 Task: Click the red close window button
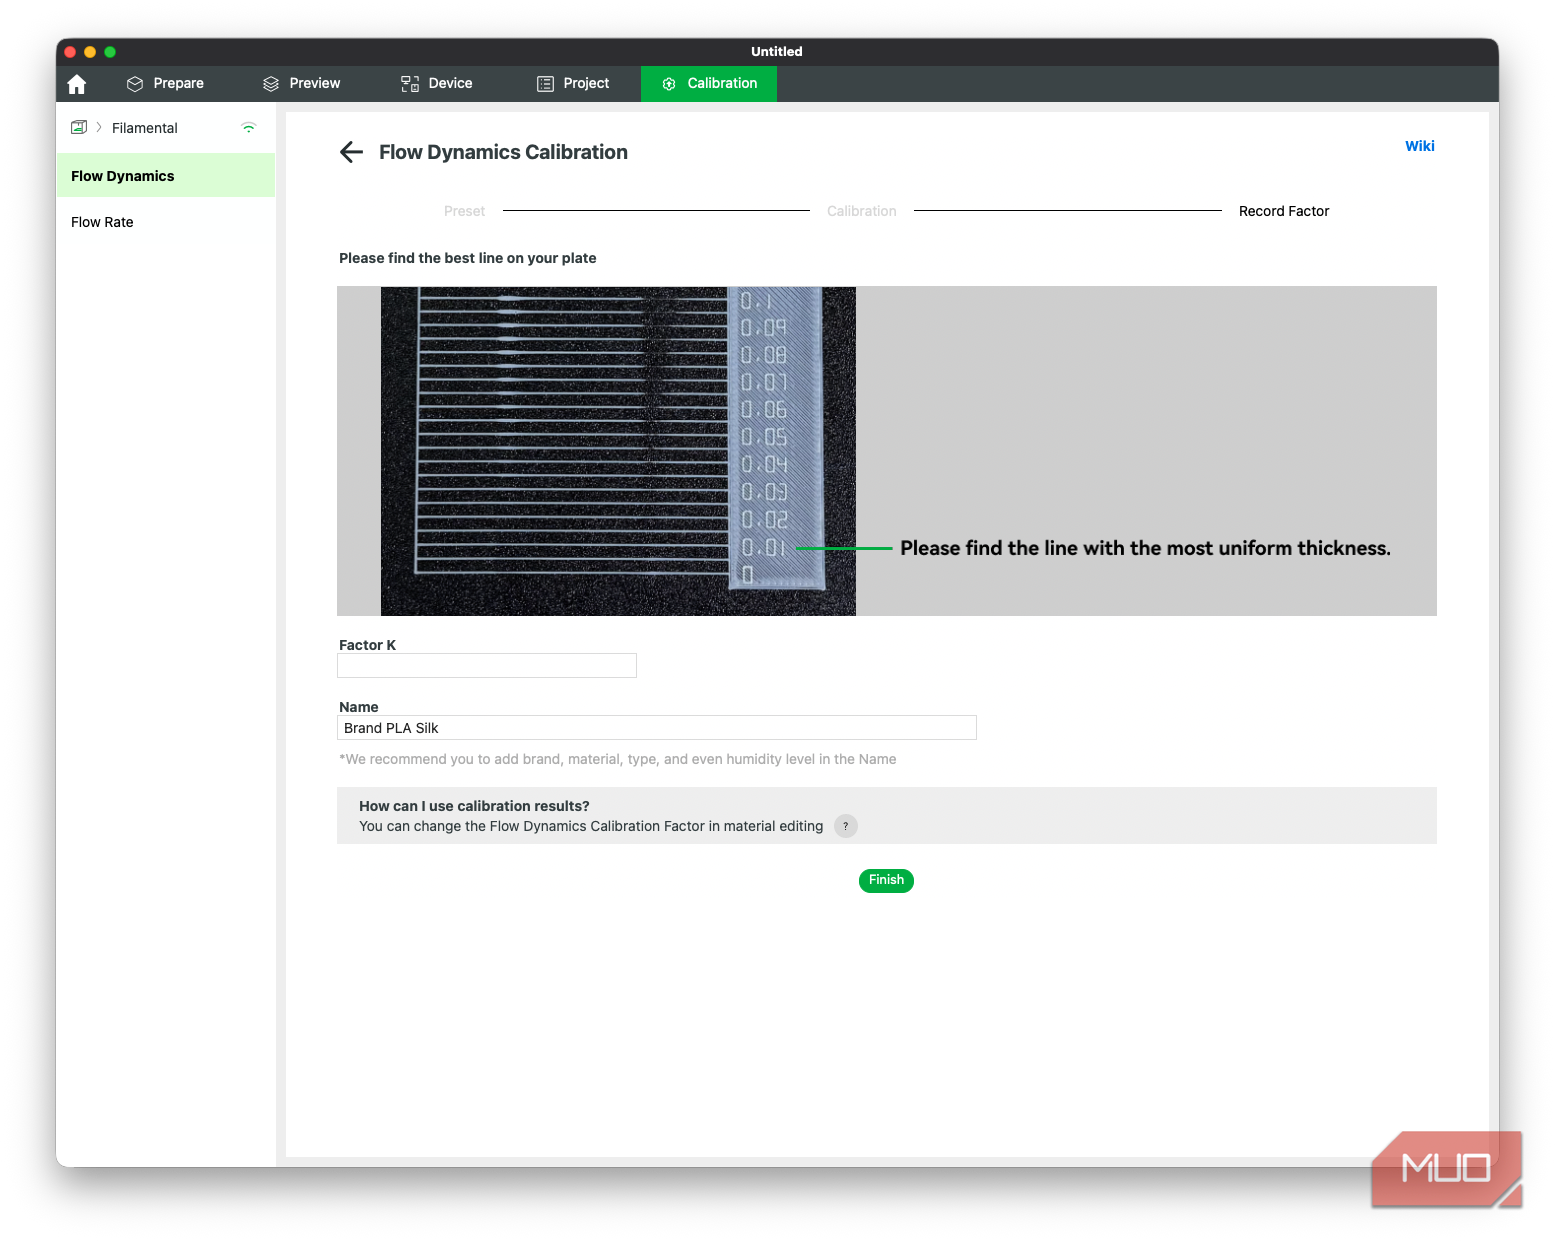tap(70, 52)
